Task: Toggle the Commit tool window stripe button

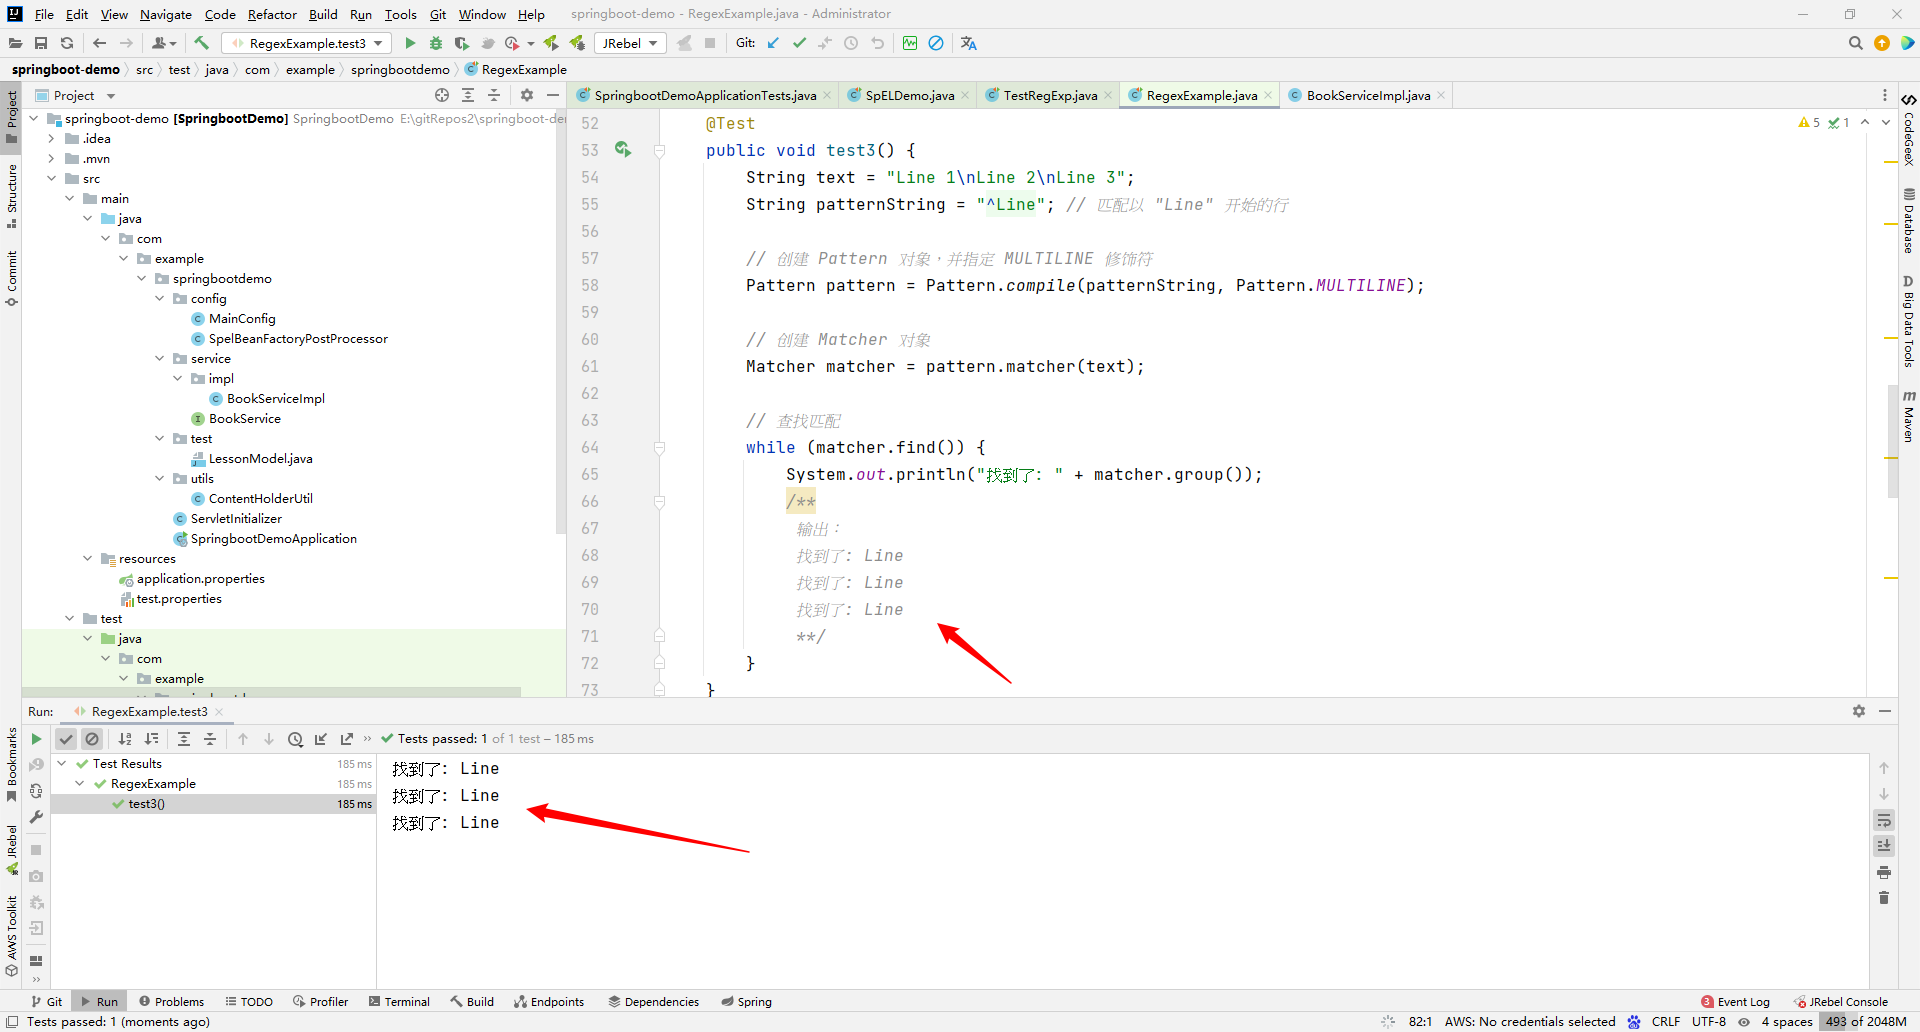Action: pyautogui.click(x=11, y=277)
